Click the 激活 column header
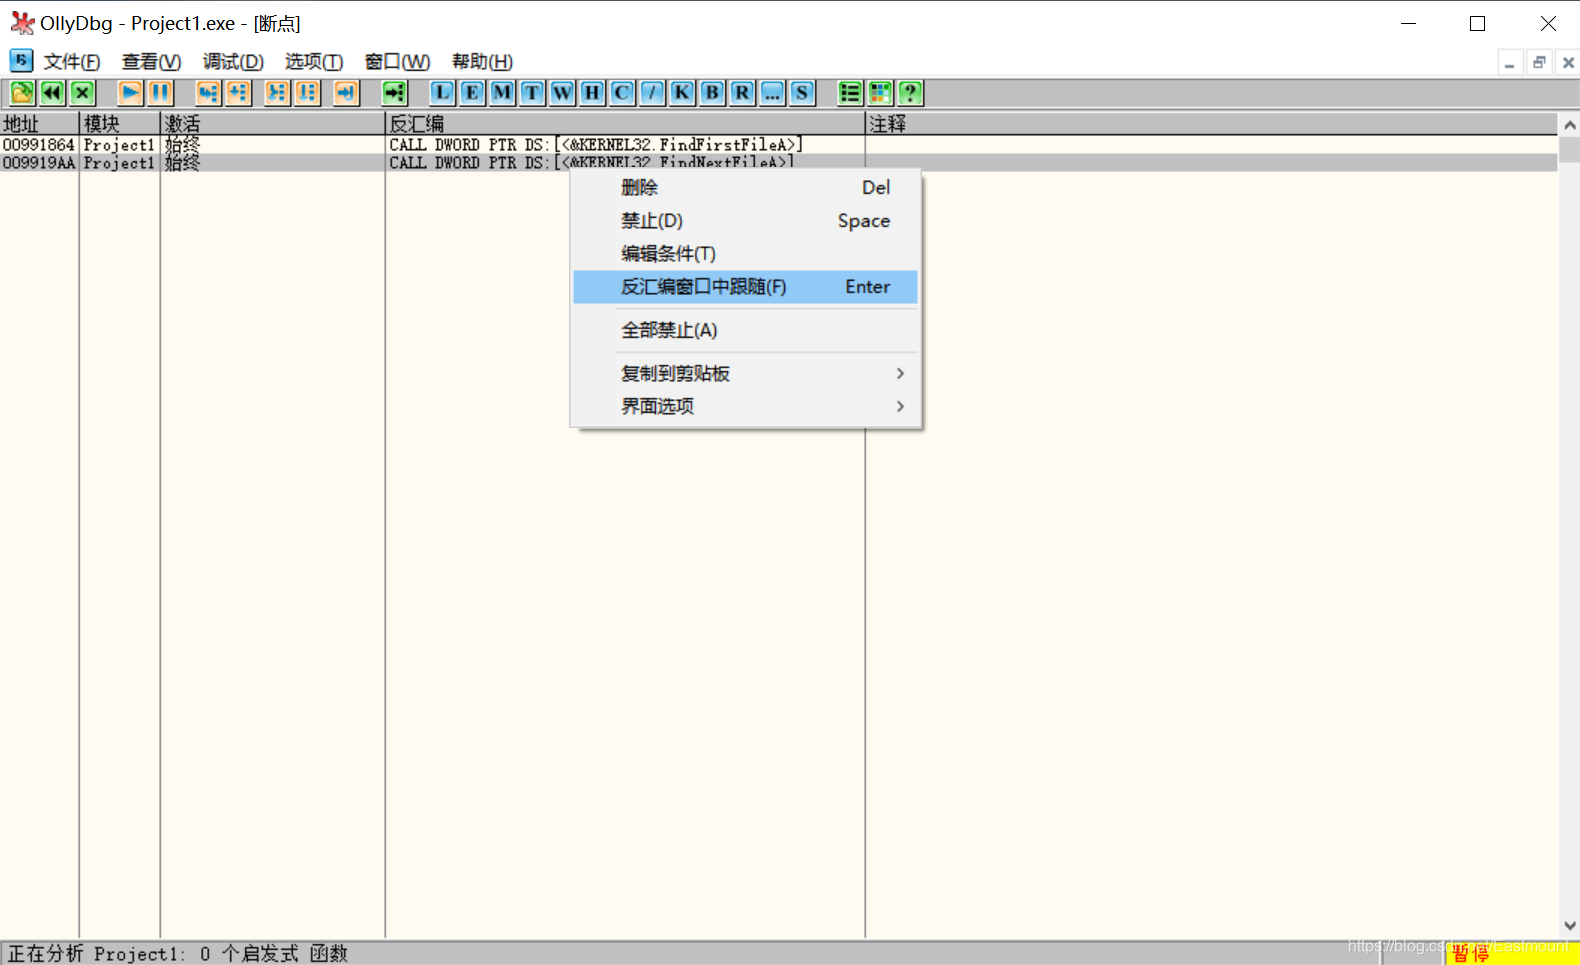This screenshot has width=1580, height=965. tap(273, 124)
